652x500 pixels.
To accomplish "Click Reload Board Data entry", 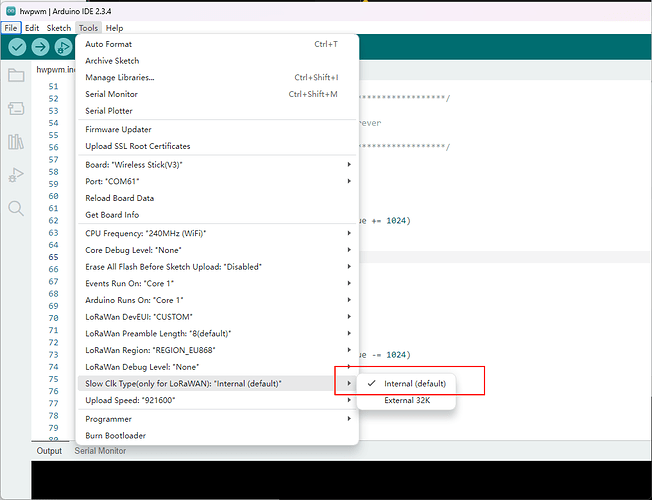I will pyautogui.click(x=217, y=198).
